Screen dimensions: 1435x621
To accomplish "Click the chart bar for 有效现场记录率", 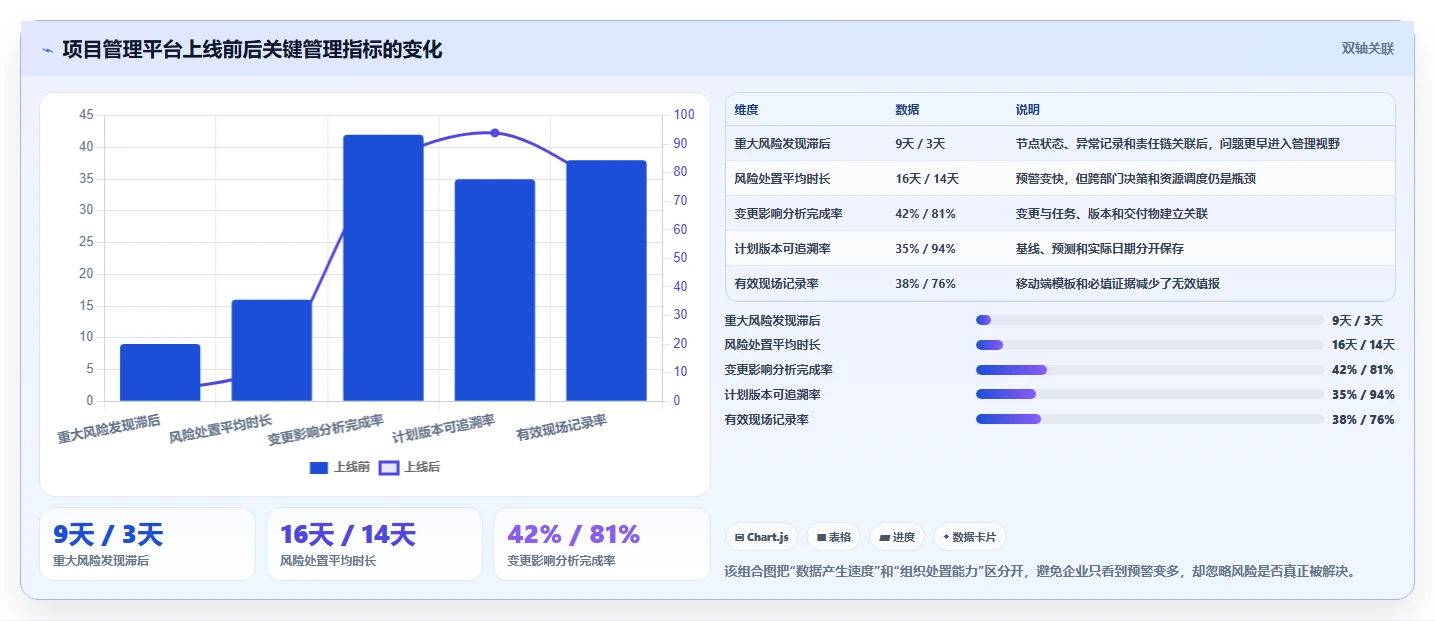I will pos(606,280).
